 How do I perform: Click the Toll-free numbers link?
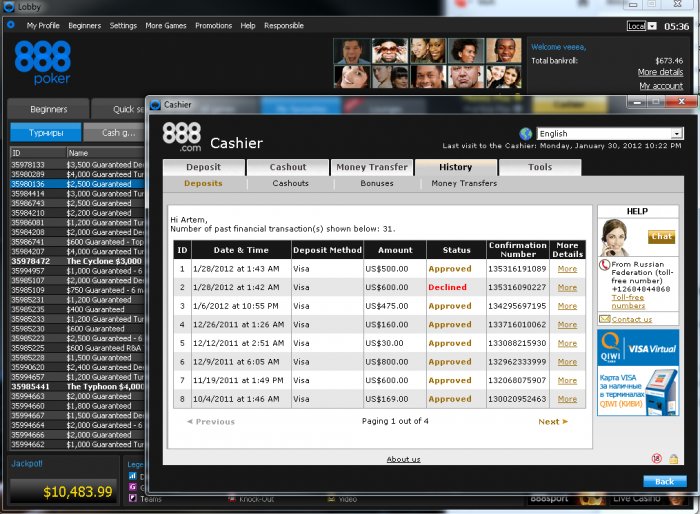(628, 301)
